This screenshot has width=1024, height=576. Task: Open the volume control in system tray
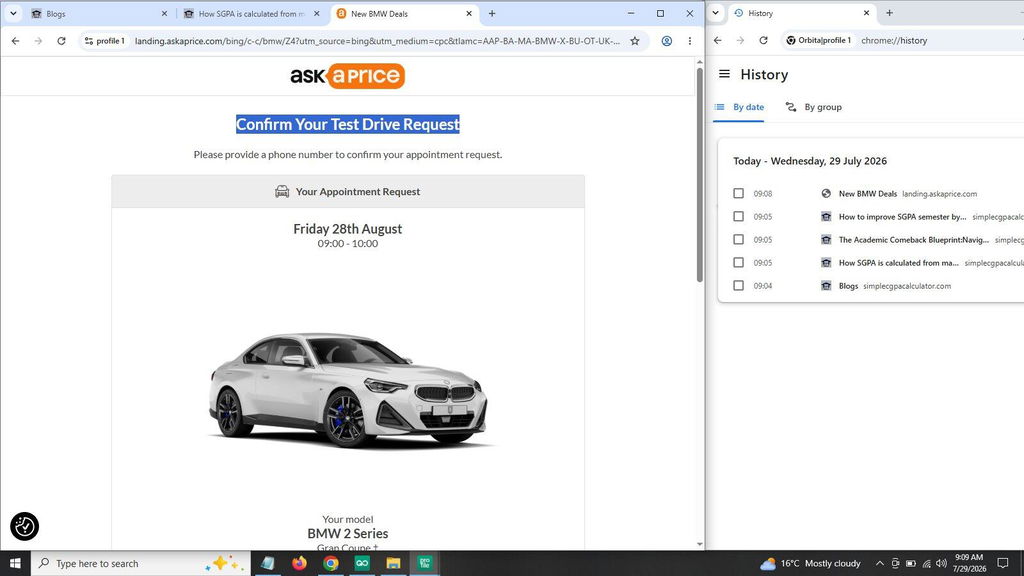[x=941, y=563]
